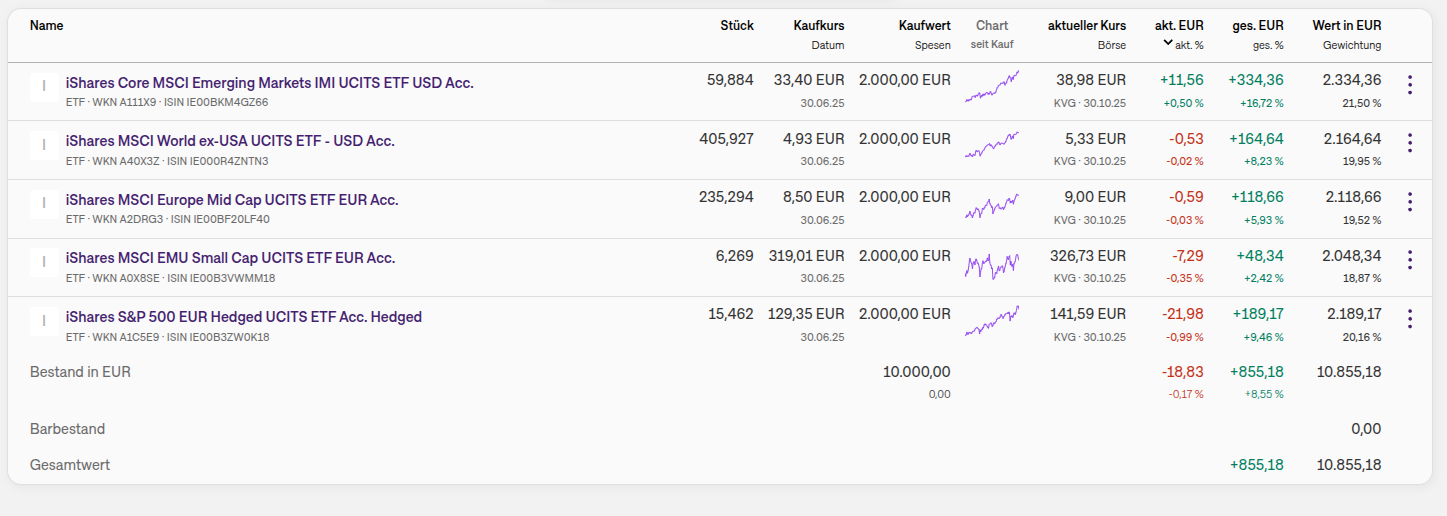Open three-dot menu for EMU Small Cap row
Screen dimensions: 1447x516
point(1410,260)
